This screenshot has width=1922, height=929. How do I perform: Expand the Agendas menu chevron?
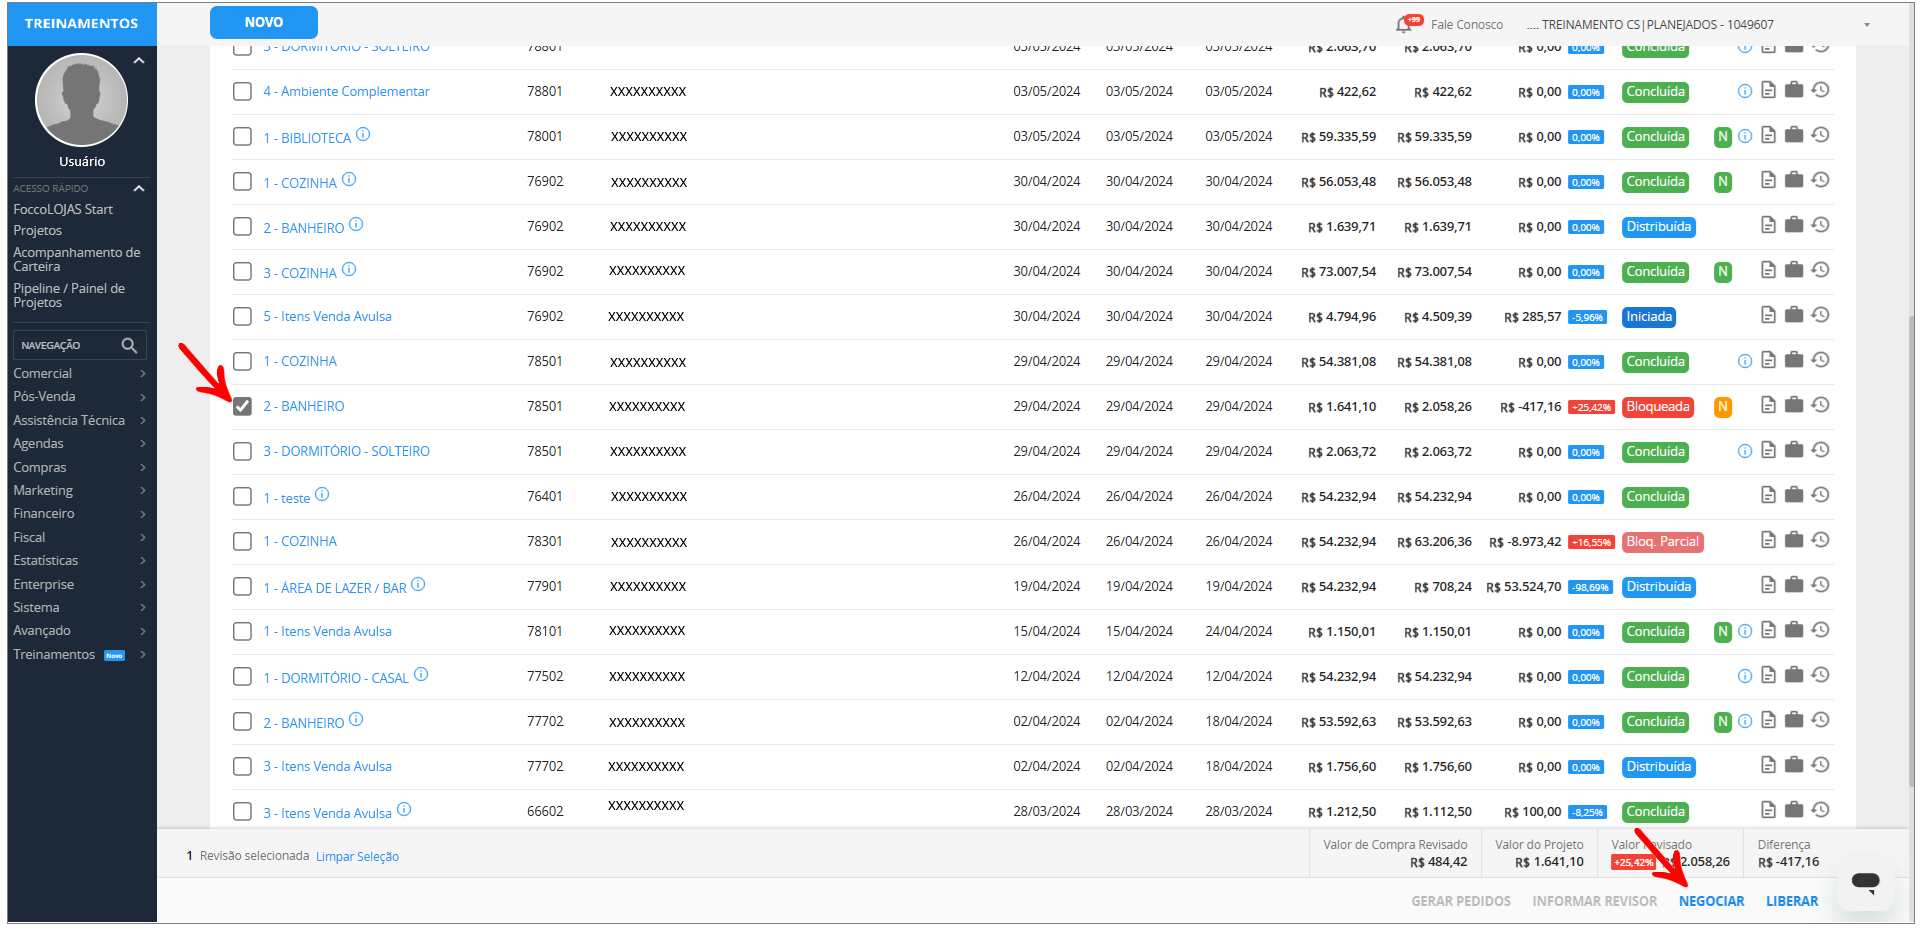[x=143, y=444]
